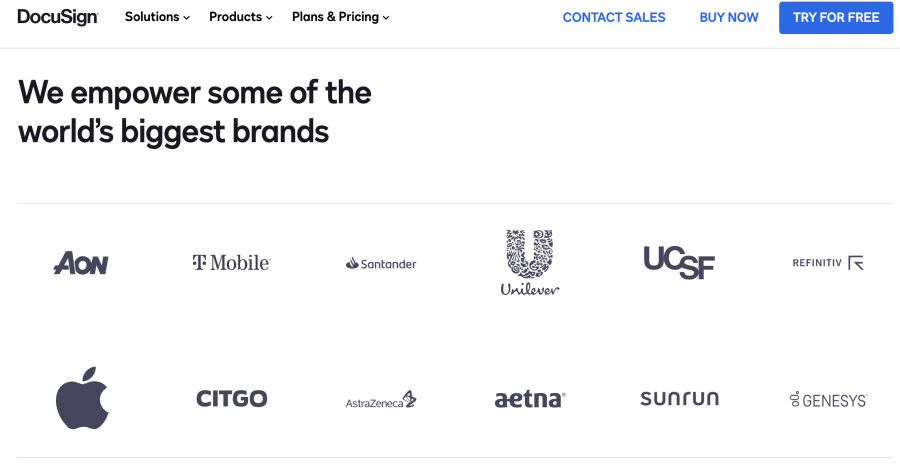900x474 pixels.
Task: Open the Plans & Pricing dropdown
Action: pos(340,17)
